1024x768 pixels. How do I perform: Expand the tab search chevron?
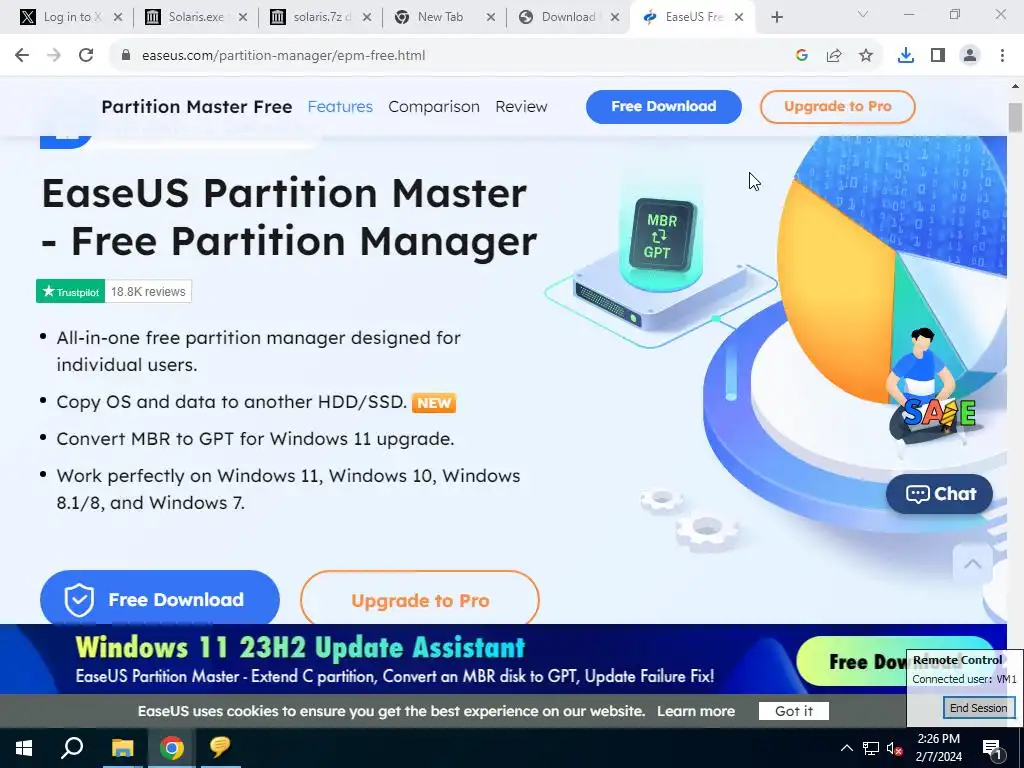[863, 14]
